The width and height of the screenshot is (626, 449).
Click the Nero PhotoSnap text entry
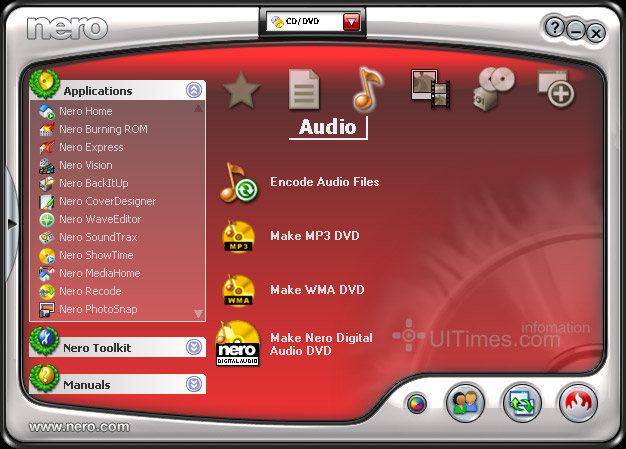click(98, 309)
